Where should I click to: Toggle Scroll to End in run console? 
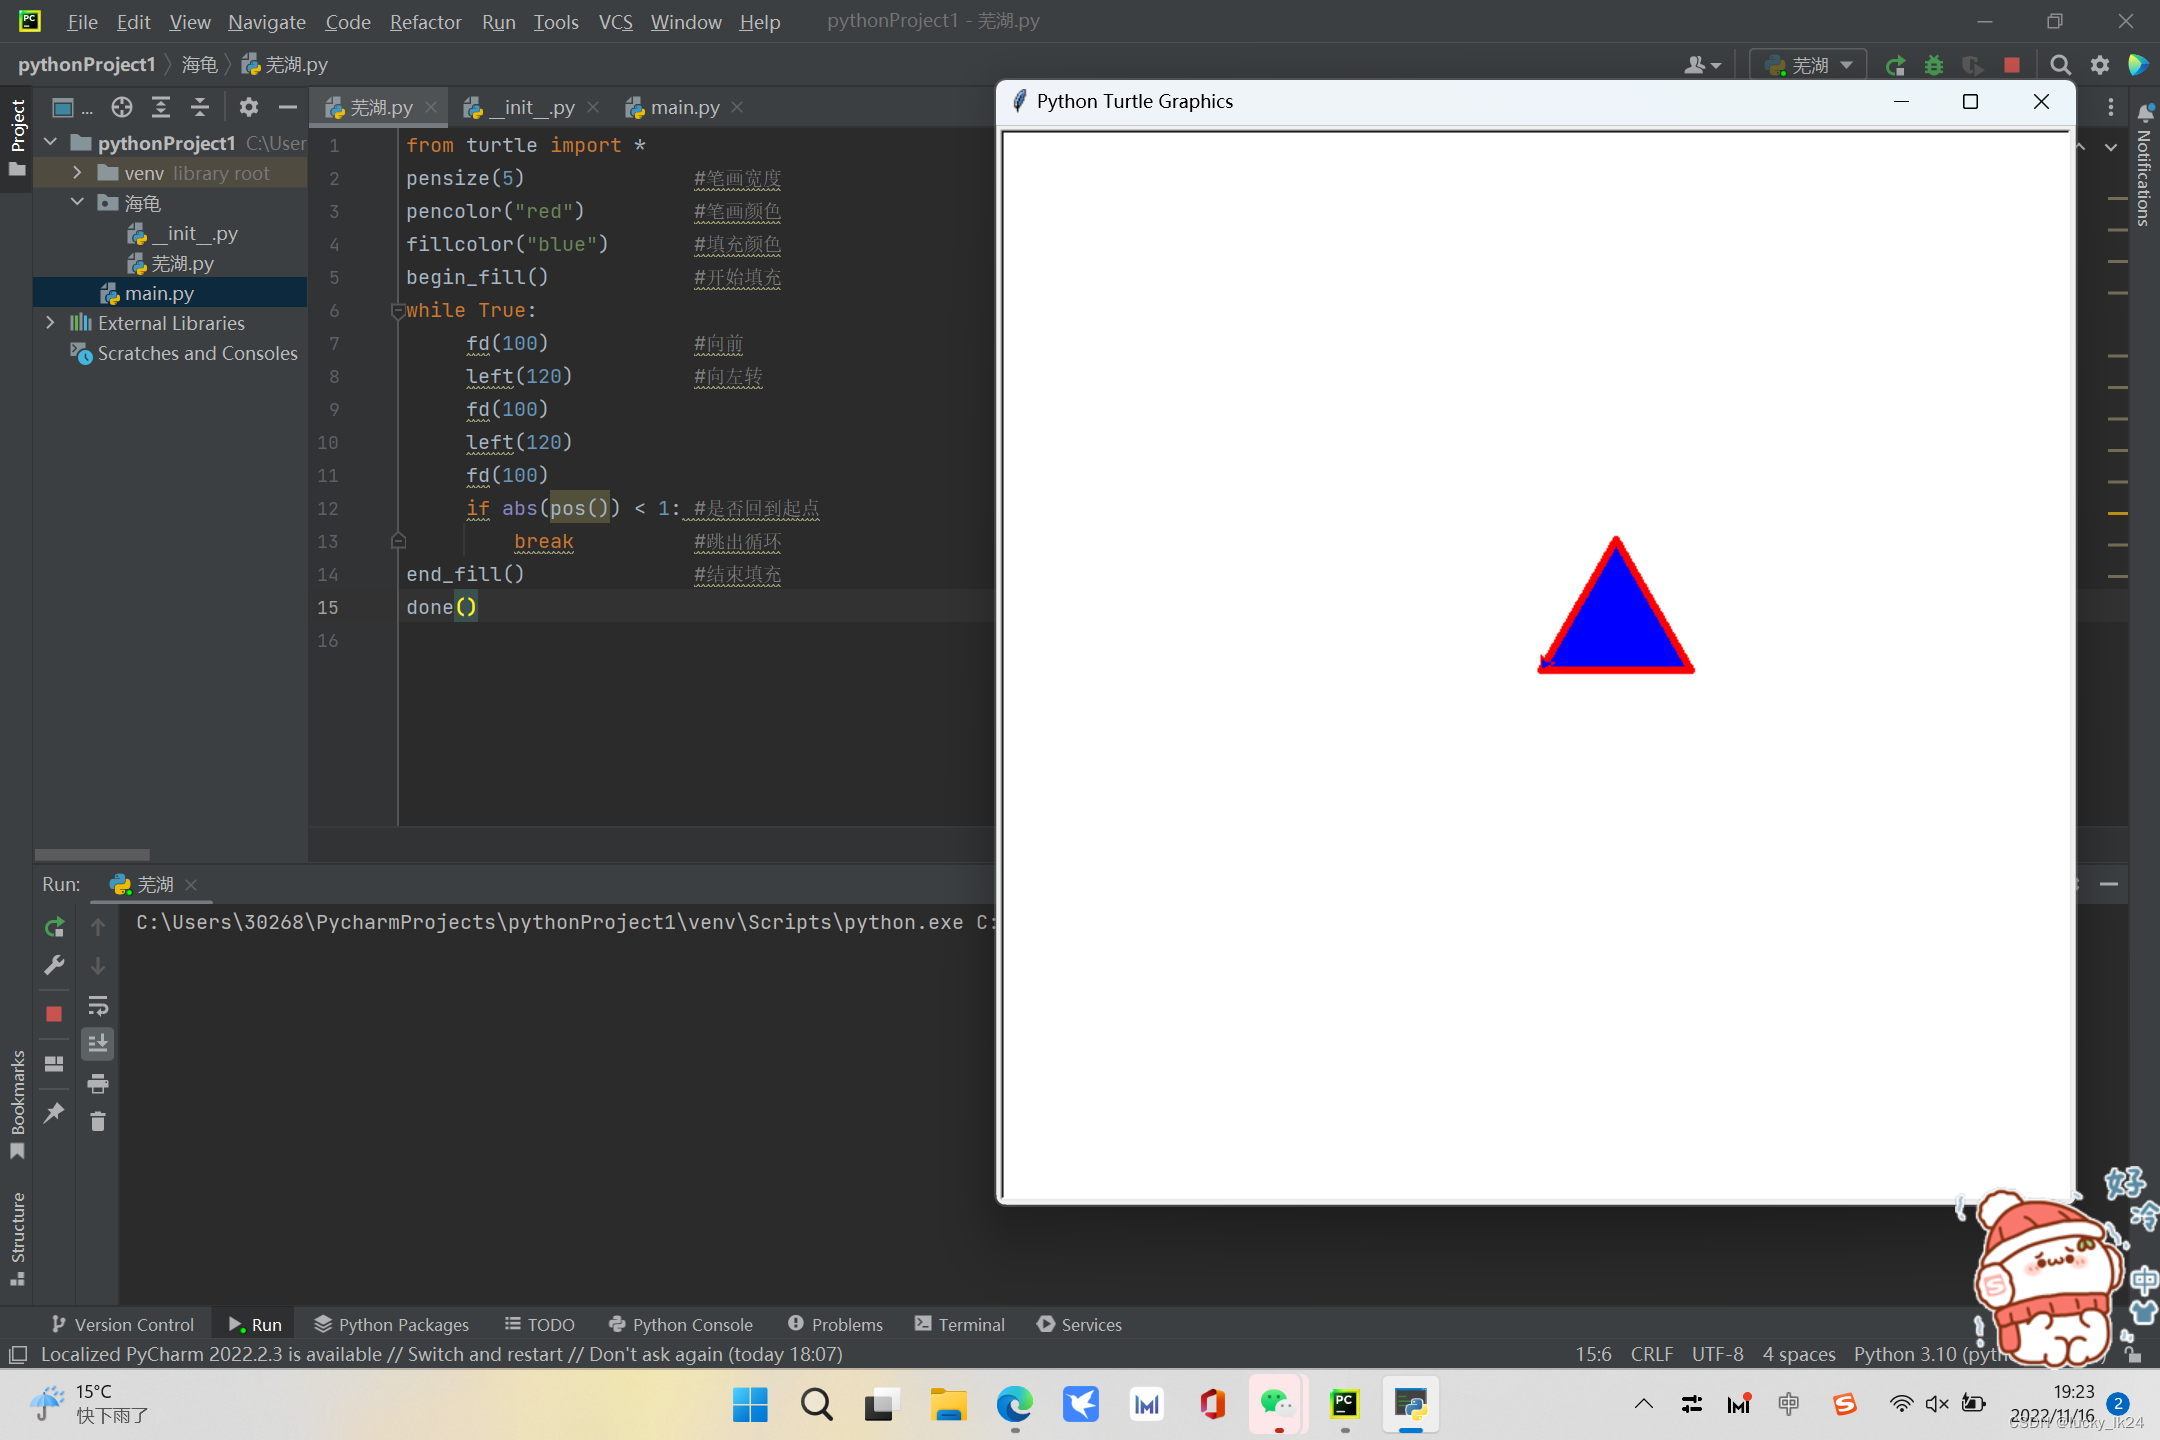[98, 1044]
